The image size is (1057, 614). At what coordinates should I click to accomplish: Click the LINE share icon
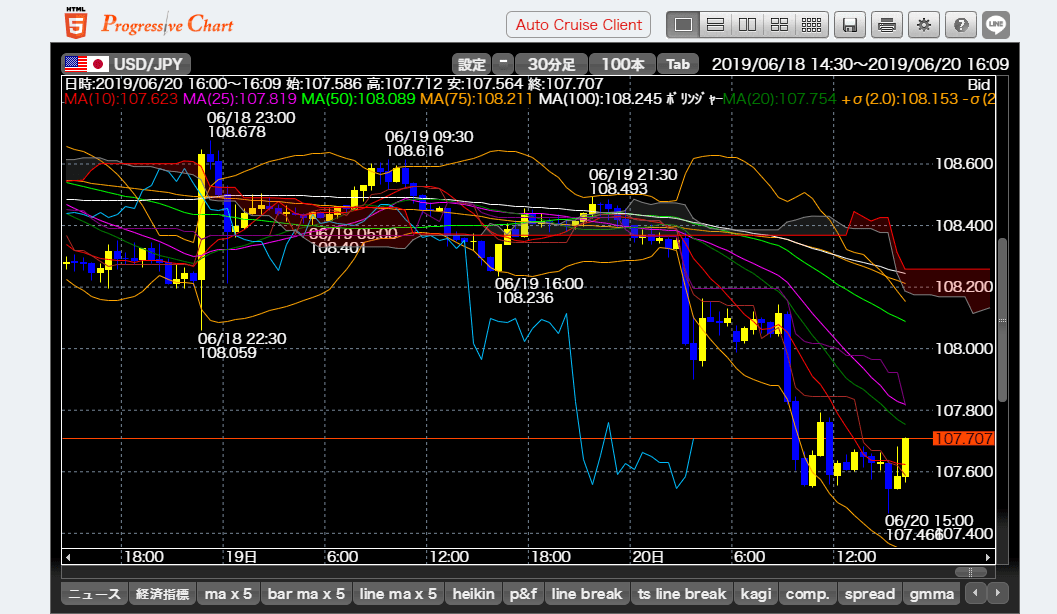coord(996,25)
